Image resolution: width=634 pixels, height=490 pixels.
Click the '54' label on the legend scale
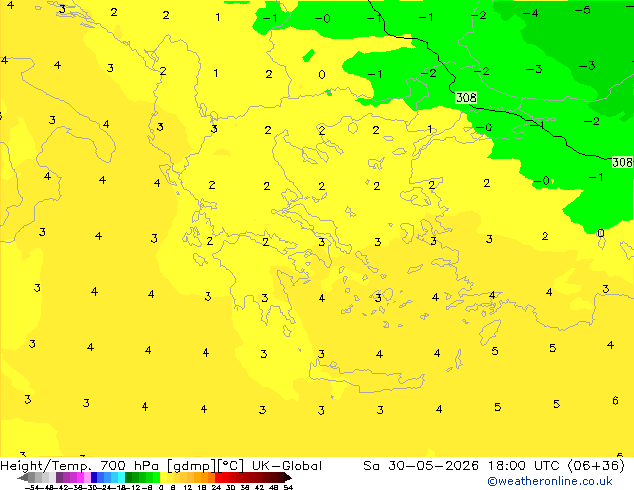[287, 488]
